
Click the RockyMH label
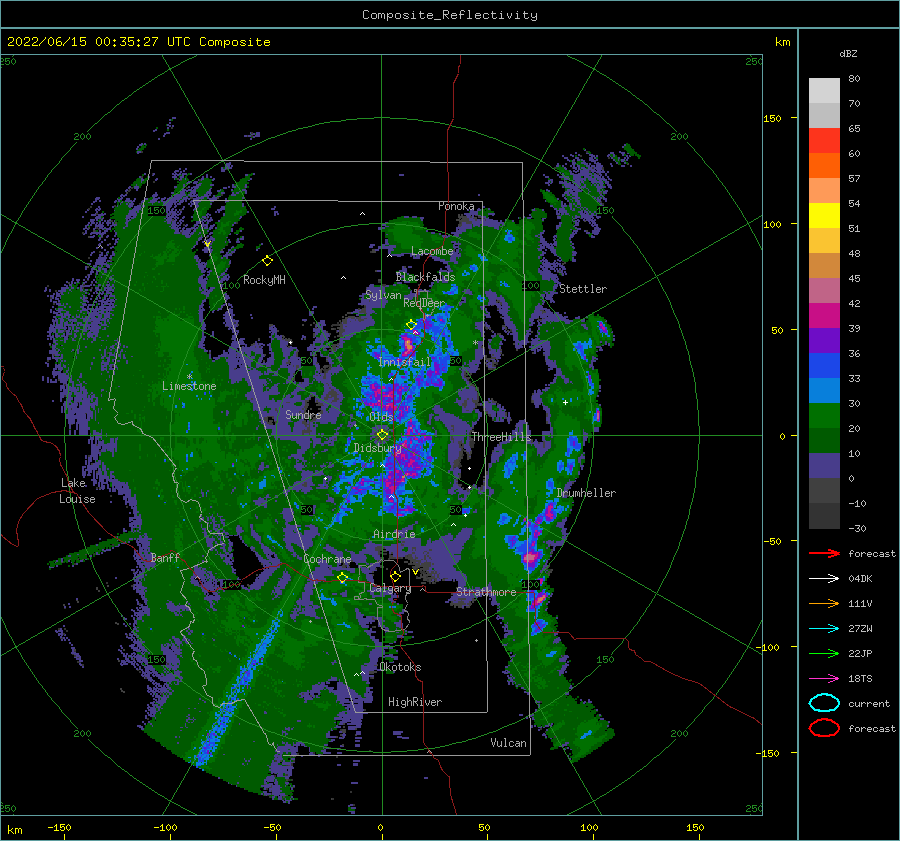264,280
